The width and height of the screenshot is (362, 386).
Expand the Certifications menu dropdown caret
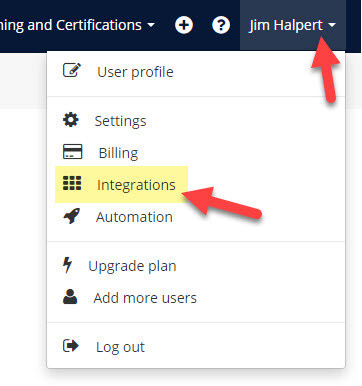coord(151,25)
